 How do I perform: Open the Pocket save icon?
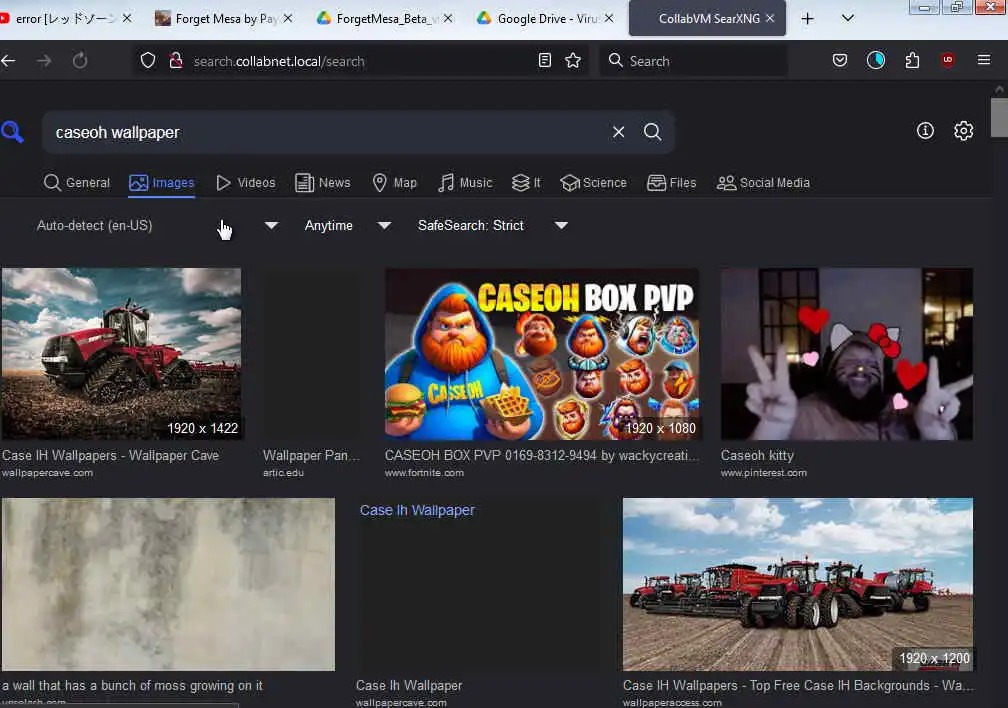point(840,60)
